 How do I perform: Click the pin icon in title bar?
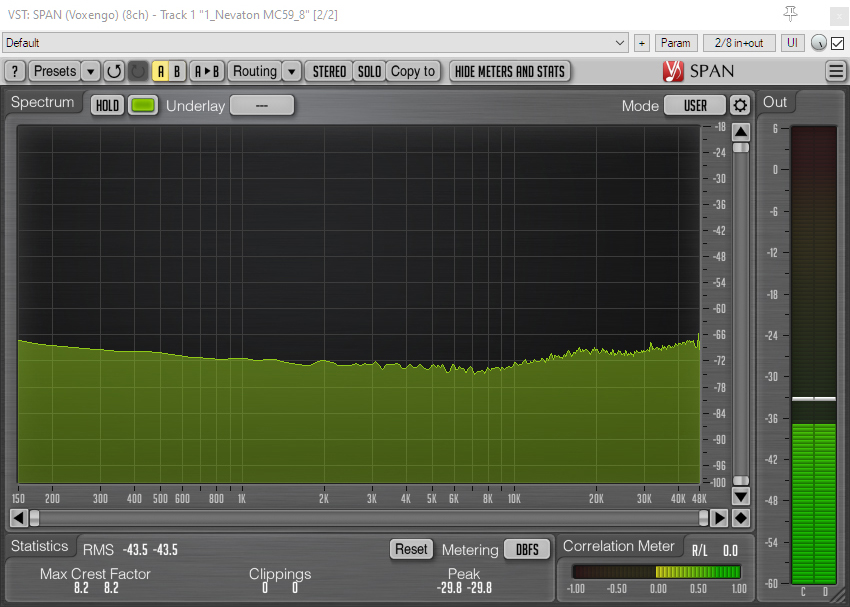point(791,13)
